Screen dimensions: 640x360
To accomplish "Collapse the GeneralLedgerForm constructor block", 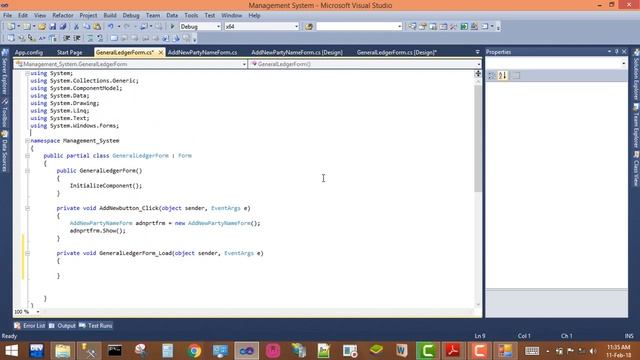I will tap(27, 171).
